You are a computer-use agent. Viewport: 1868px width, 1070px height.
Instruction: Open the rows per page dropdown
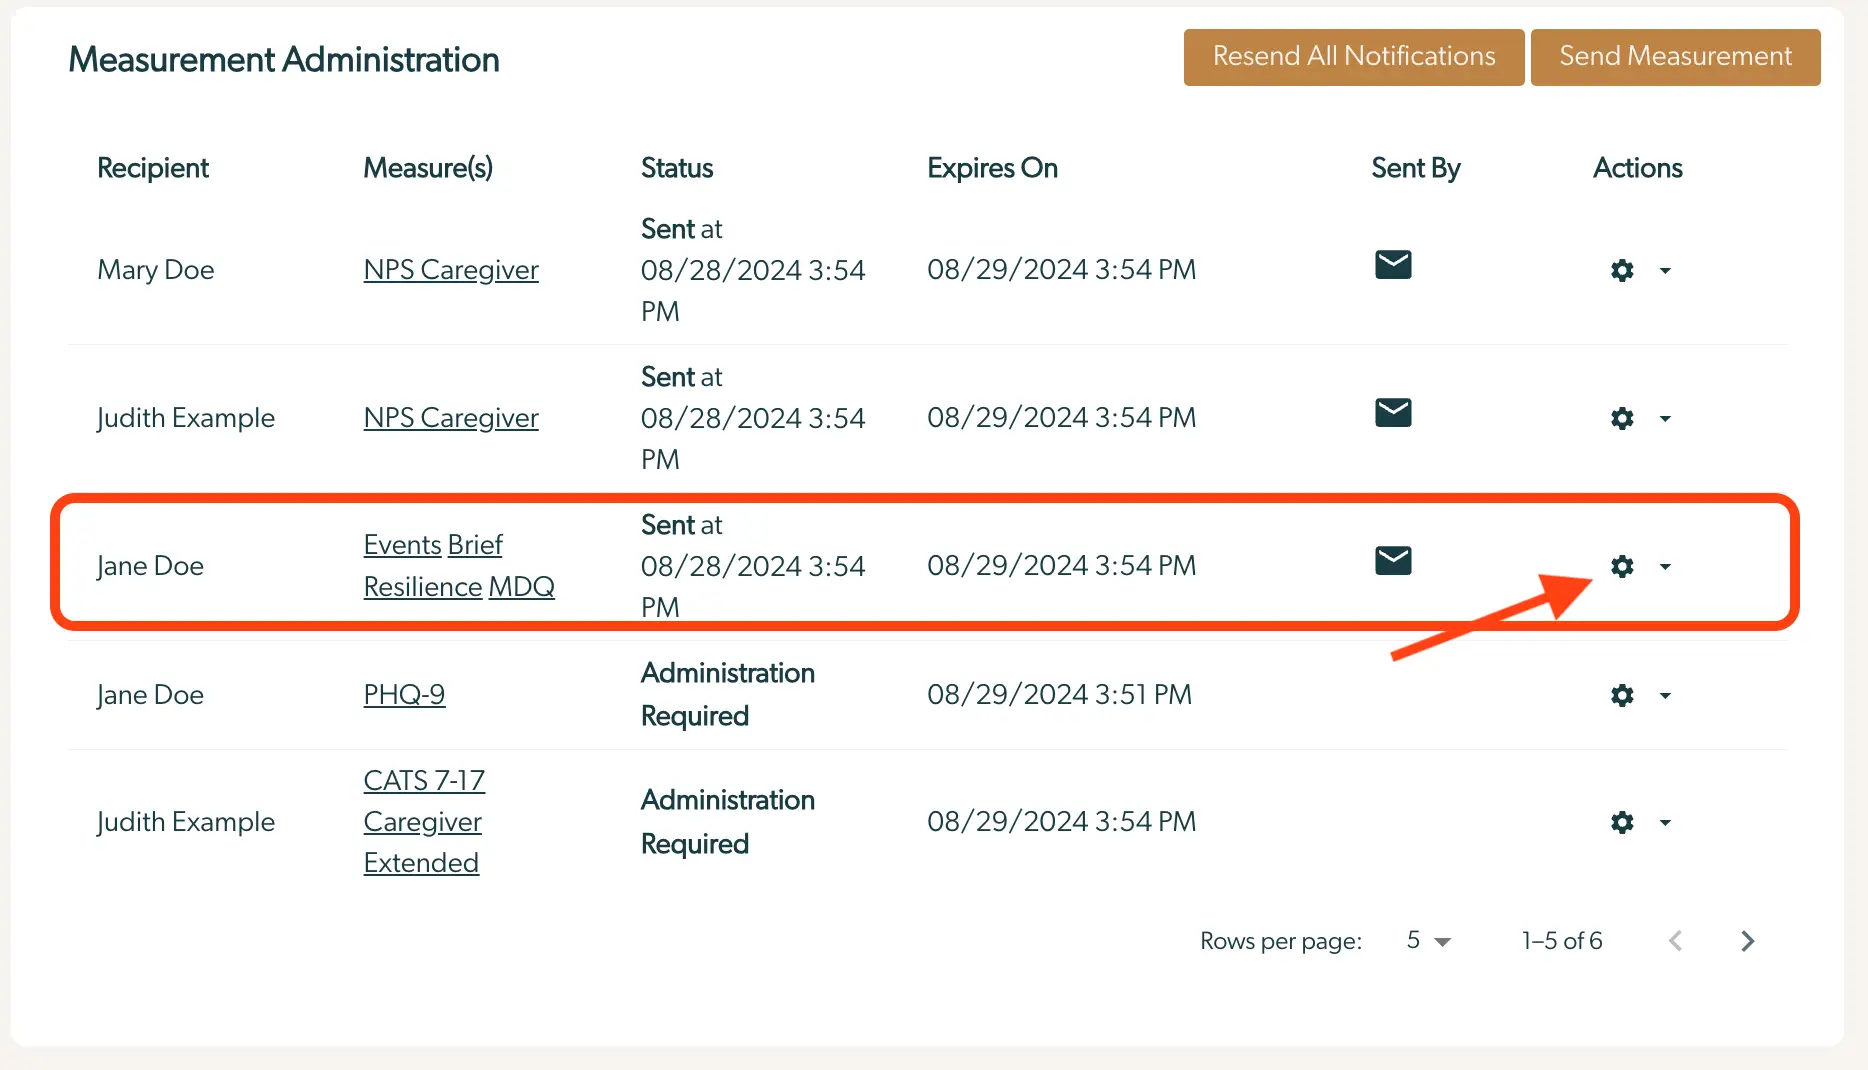point(1428,940)
